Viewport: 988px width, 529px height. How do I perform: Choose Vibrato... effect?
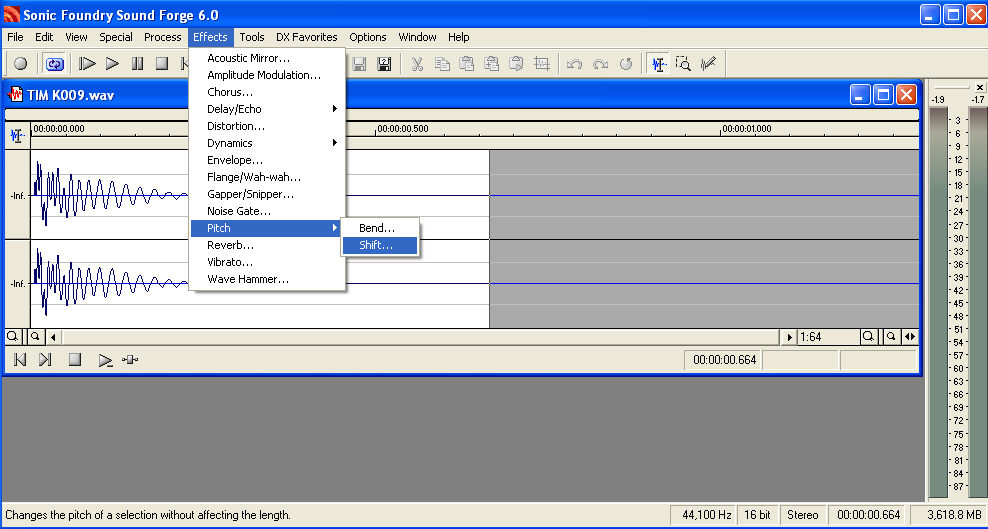(267, 262)
